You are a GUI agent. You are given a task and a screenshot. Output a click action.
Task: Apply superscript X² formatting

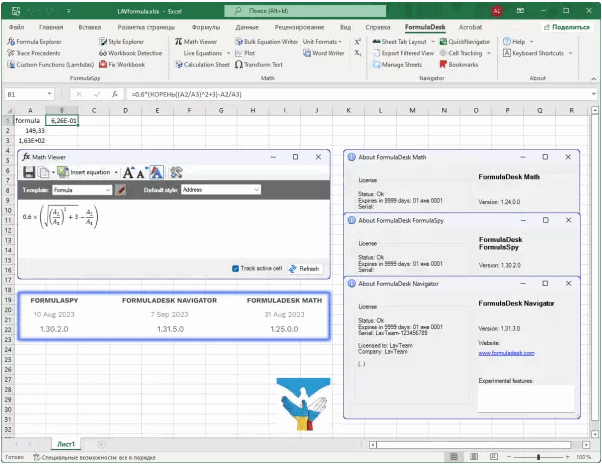pyautogui.click(x=357, y=41)
